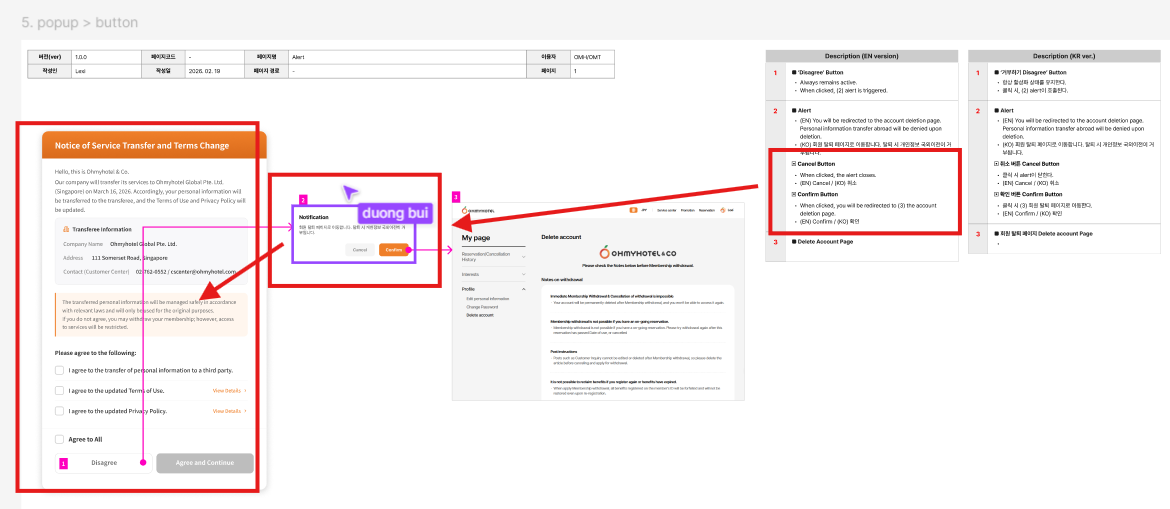The height and width of the screenshot is (509, 1170).
Task: Click the duong bui collaborator cursor label
Action: (395, 212)
